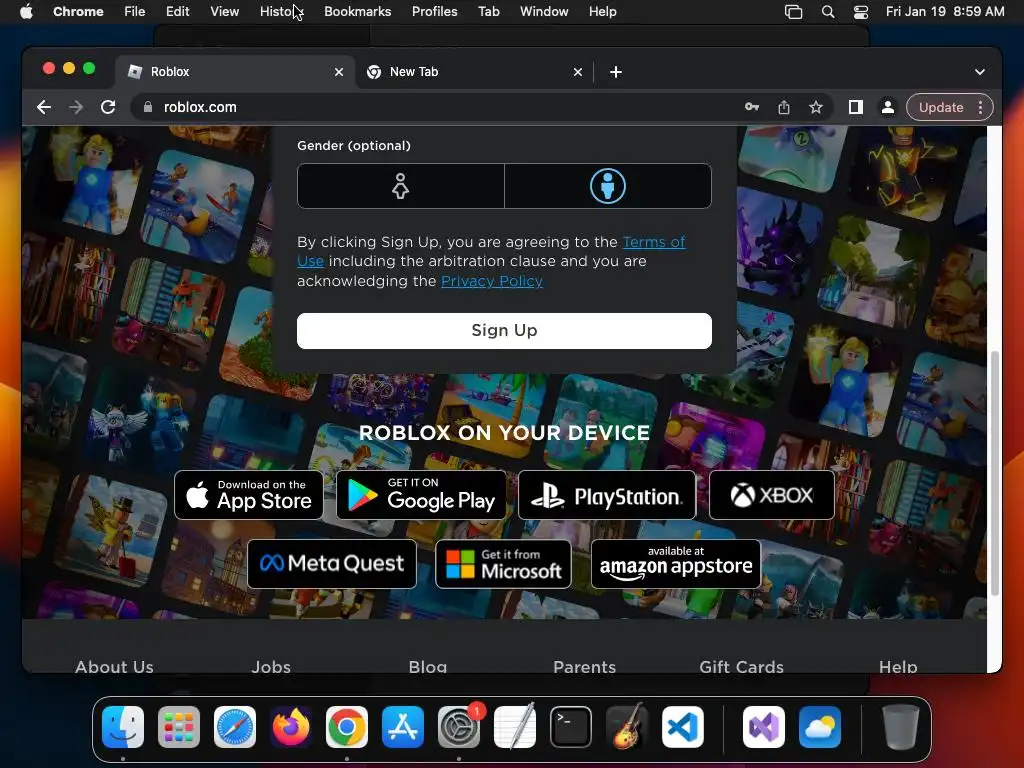Image resolution: width=1024 pixels, height=768 pixels.
Task: Open Chrome three-dot menu
Action: click(x=980, y=107)
